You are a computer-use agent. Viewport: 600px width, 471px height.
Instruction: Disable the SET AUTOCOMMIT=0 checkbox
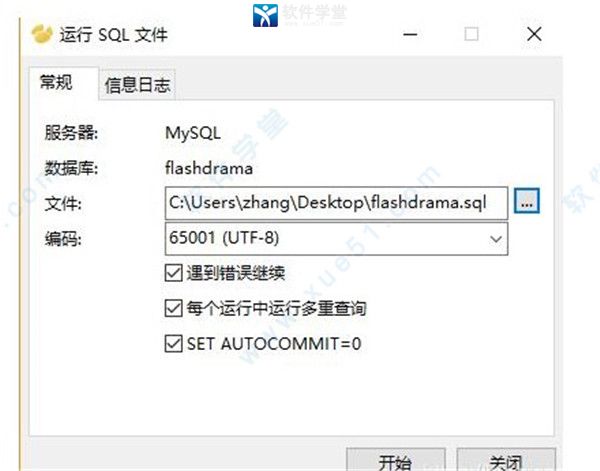(x=173, y=343)
